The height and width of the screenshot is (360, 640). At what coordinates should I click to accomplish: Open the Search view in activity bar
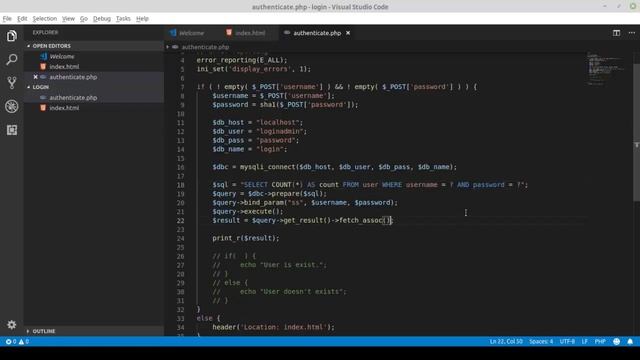click(x=11, y=60)
